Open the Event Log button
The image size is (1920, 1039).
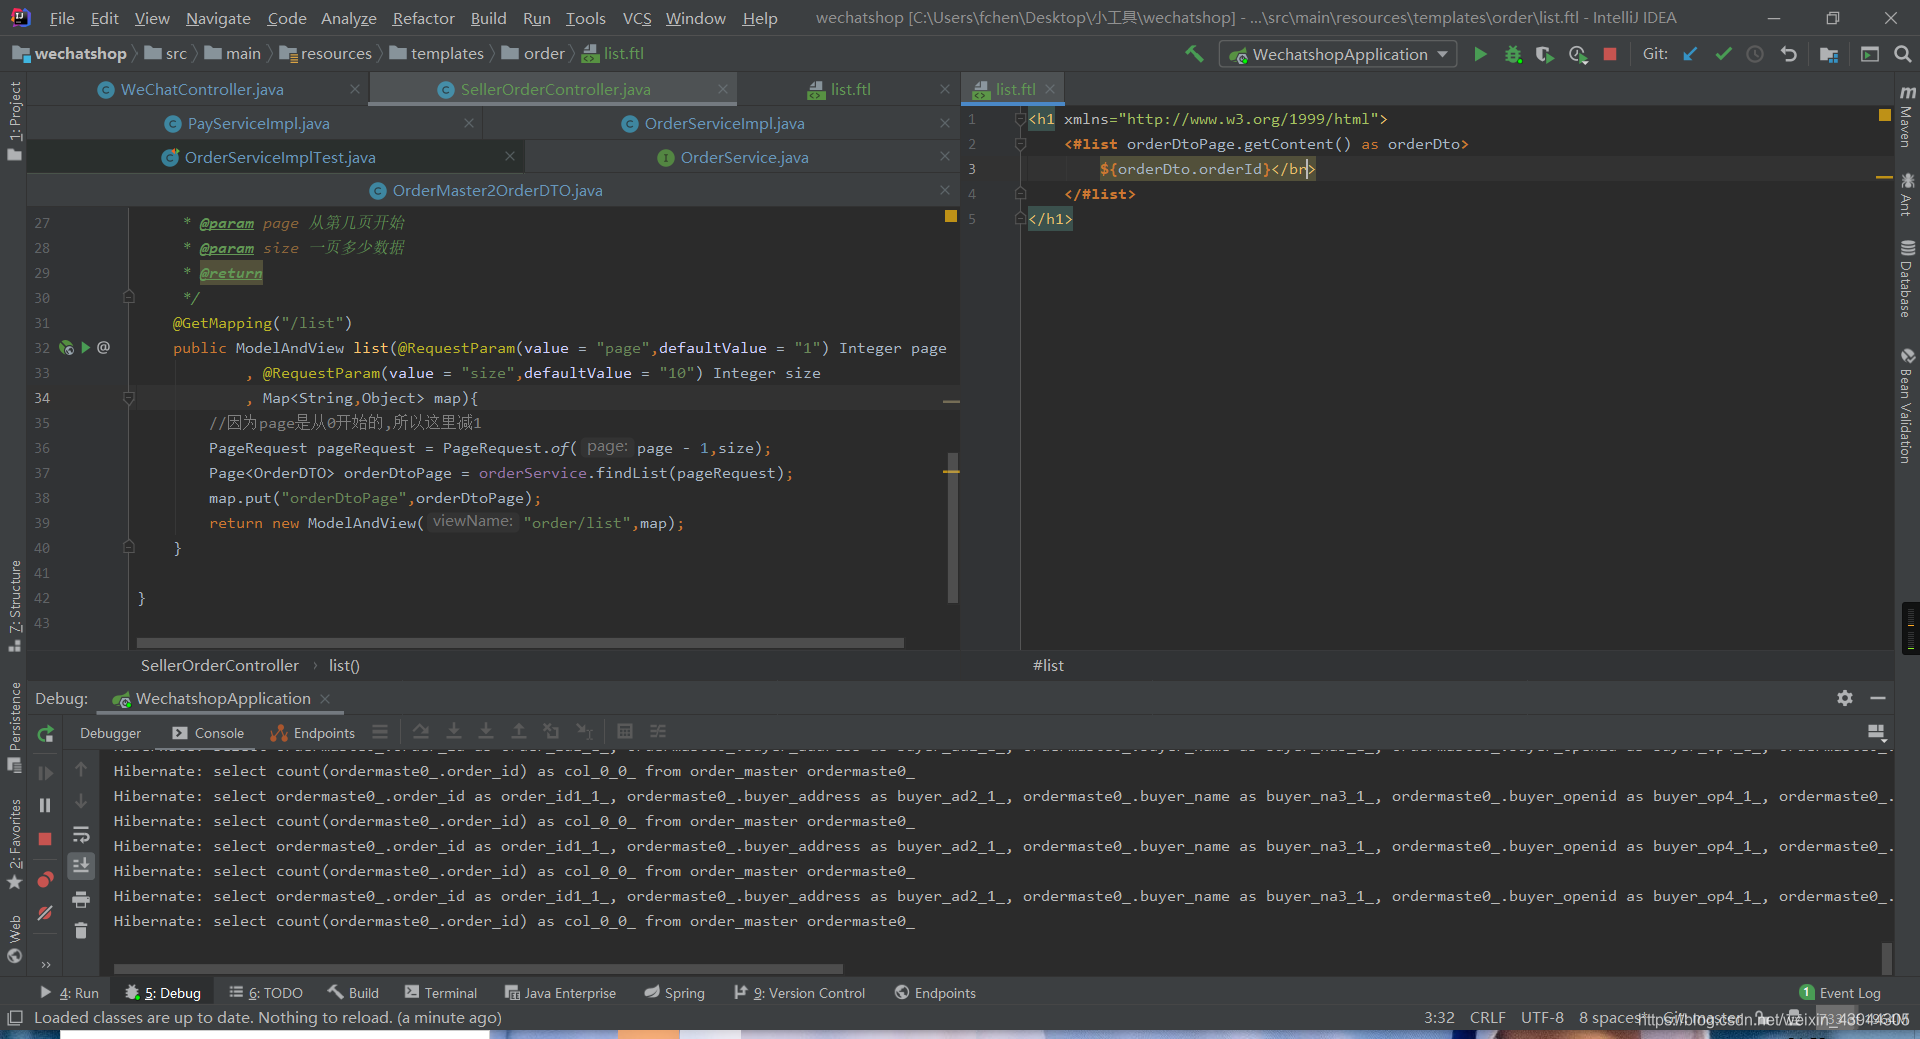point(1840,993)
